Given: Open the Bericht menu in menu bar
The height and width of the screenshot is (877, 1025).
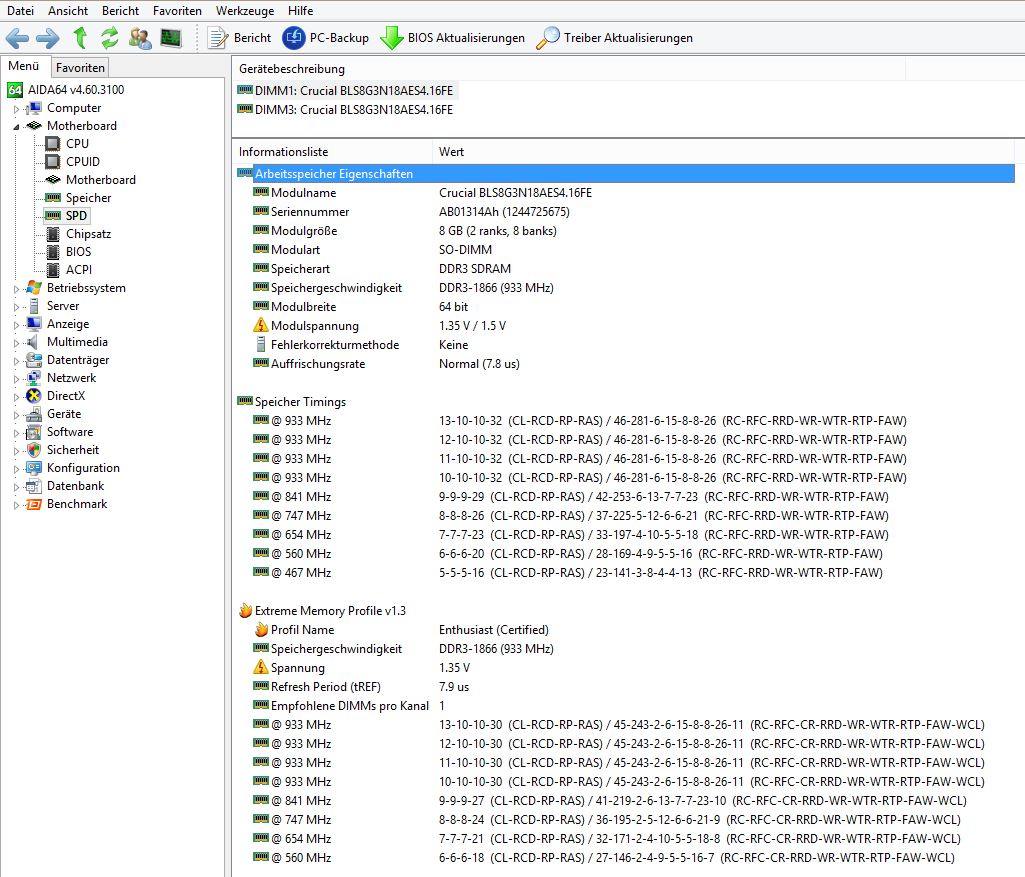Looking at the screenshot, I should click(120, 10).
